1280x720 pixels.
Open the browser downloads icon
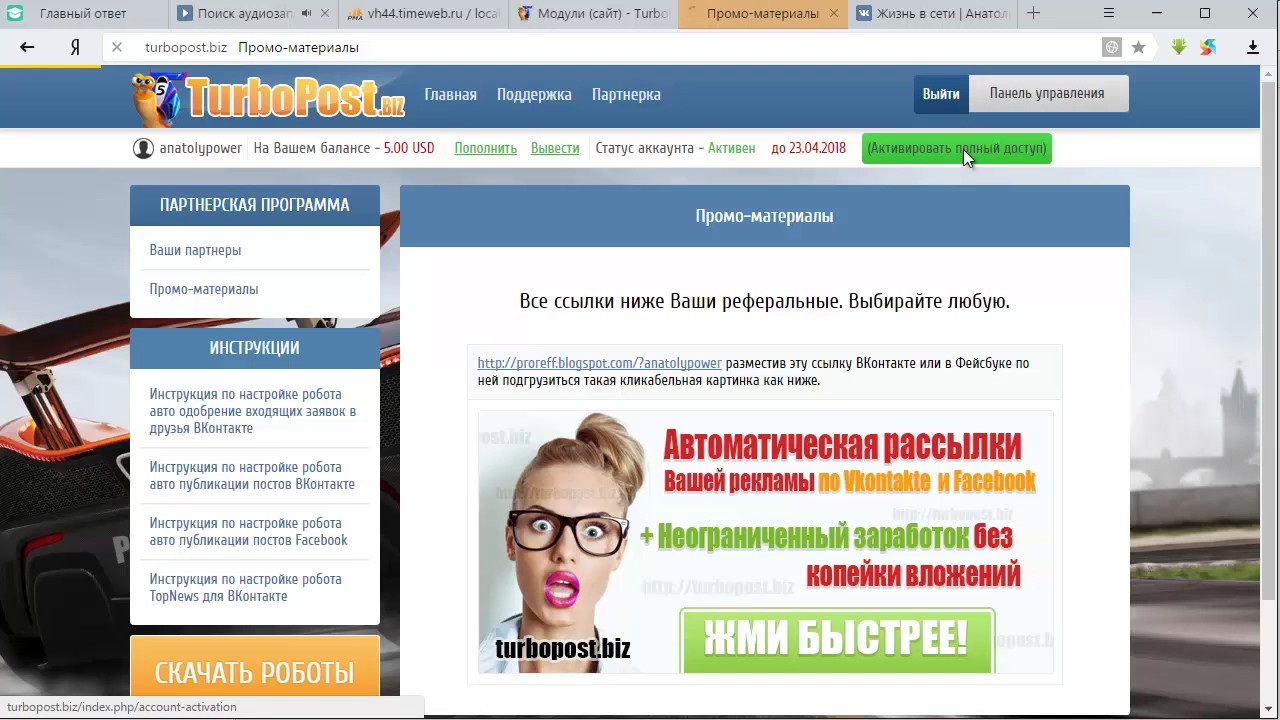point(1252,47)
